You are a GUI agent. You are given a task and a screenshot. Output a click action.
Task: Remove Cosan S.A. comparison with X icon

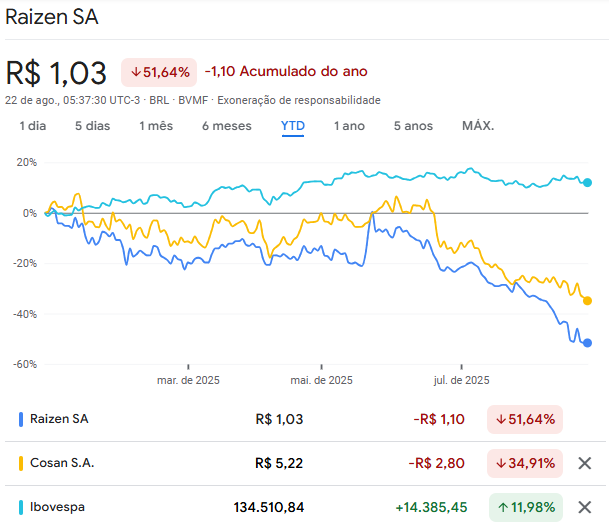pyautogui.click(x=585, y=463)
